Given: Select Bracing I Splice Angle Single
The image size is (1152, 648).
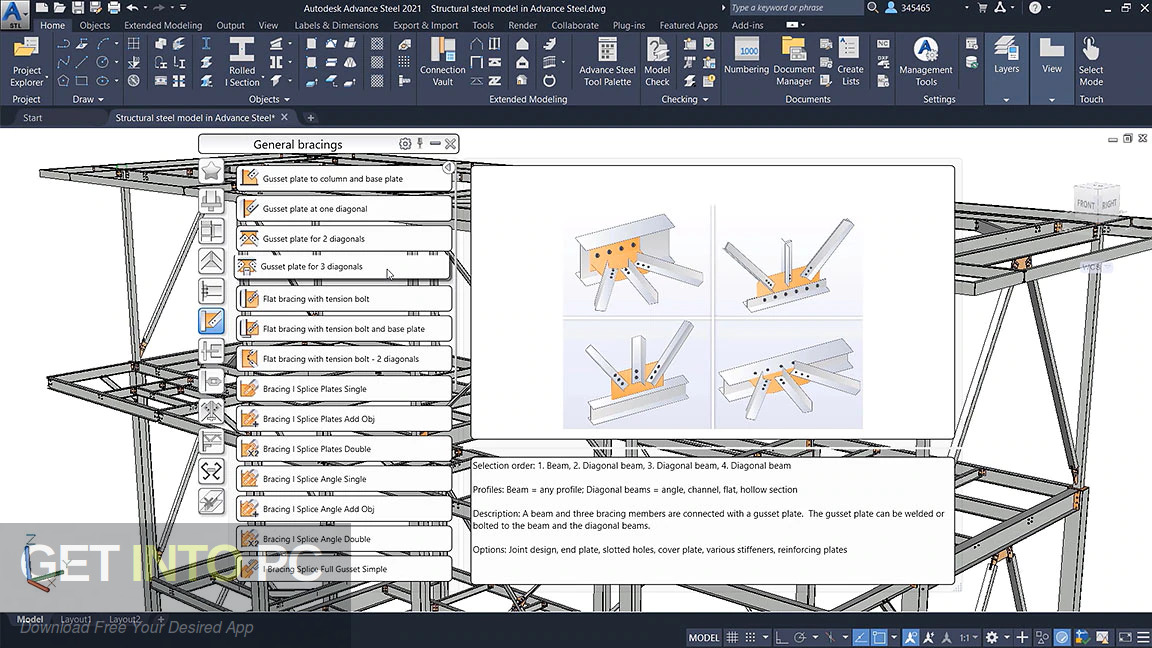Looking at the screenshot, I should pos(344,479).
